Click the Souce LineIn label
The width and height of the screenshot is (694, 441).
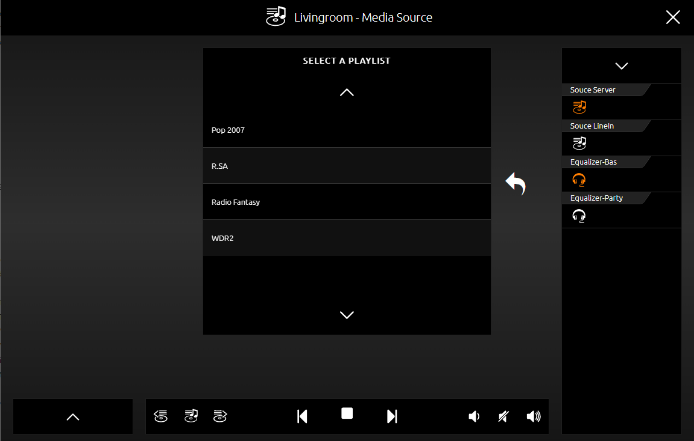click(x=592, y=126)
